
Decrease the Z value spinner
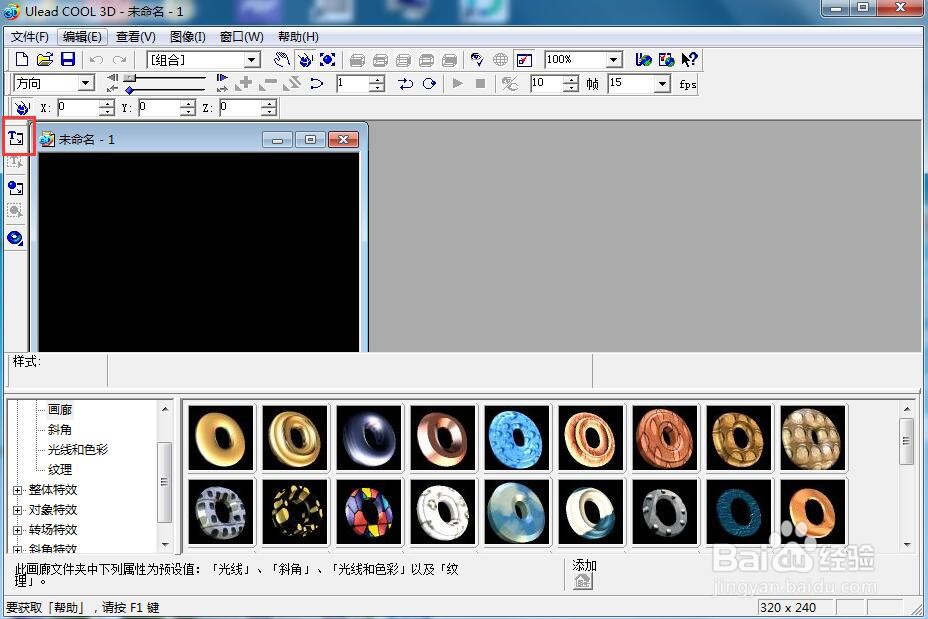(269, 111)
